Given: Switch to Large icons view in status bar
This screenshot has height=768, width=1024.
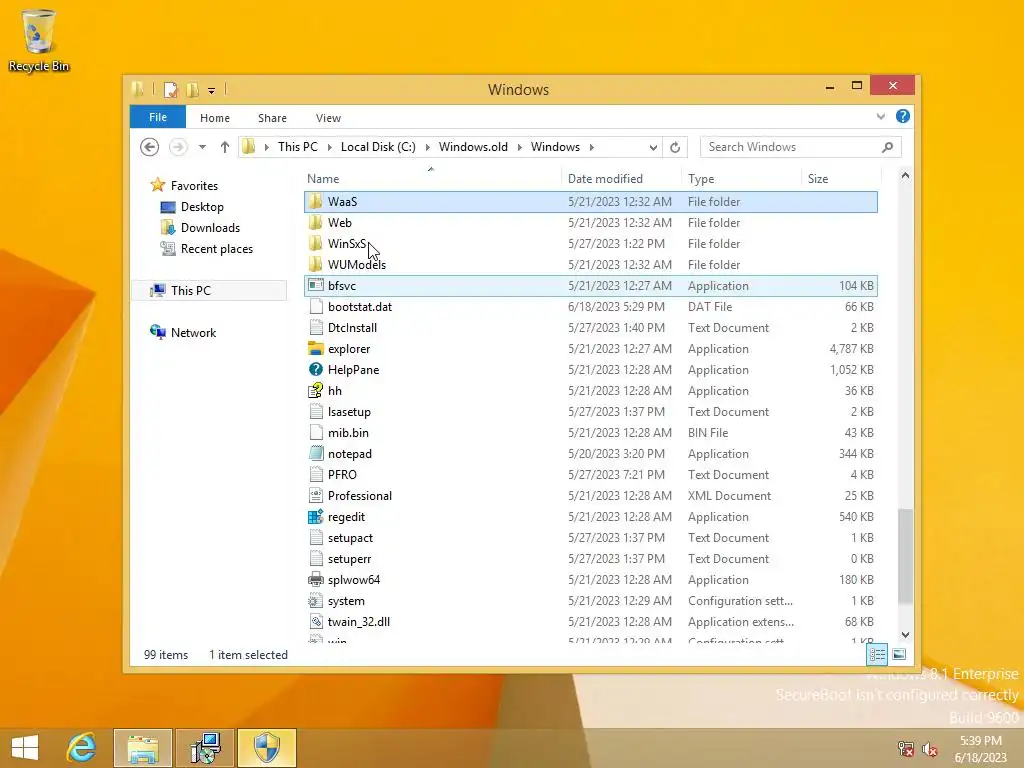Looking at the screenshot, I should [899, 654].
